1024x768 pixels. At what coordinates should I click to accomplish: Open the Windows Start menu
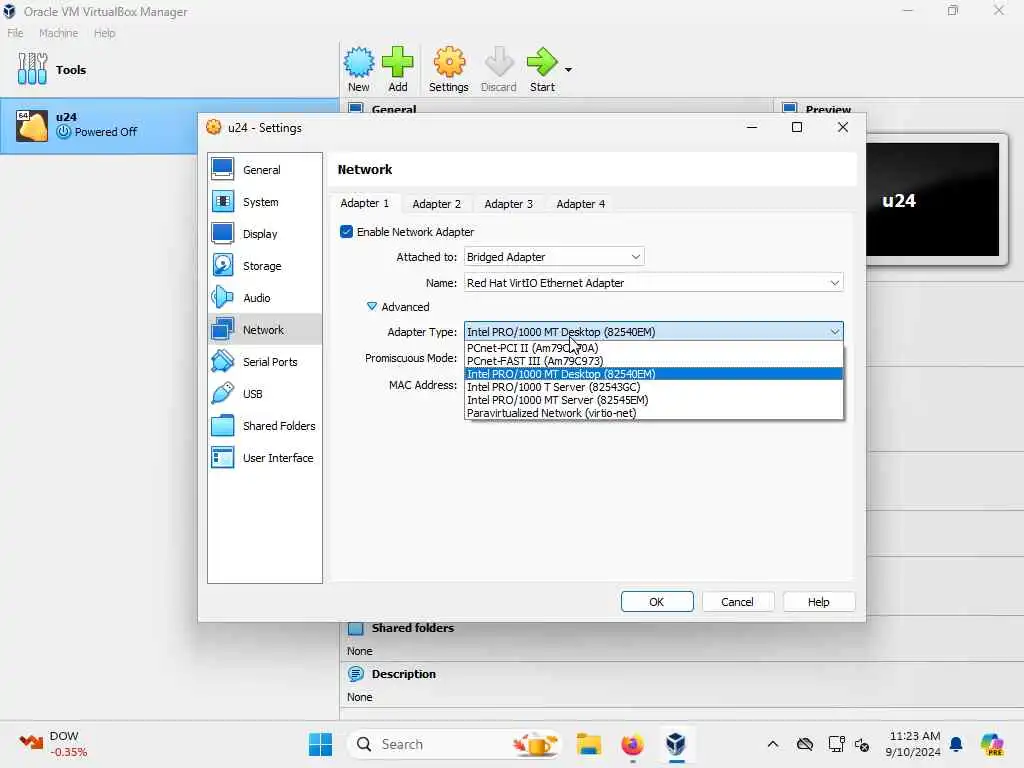click(x=320, y=744)
